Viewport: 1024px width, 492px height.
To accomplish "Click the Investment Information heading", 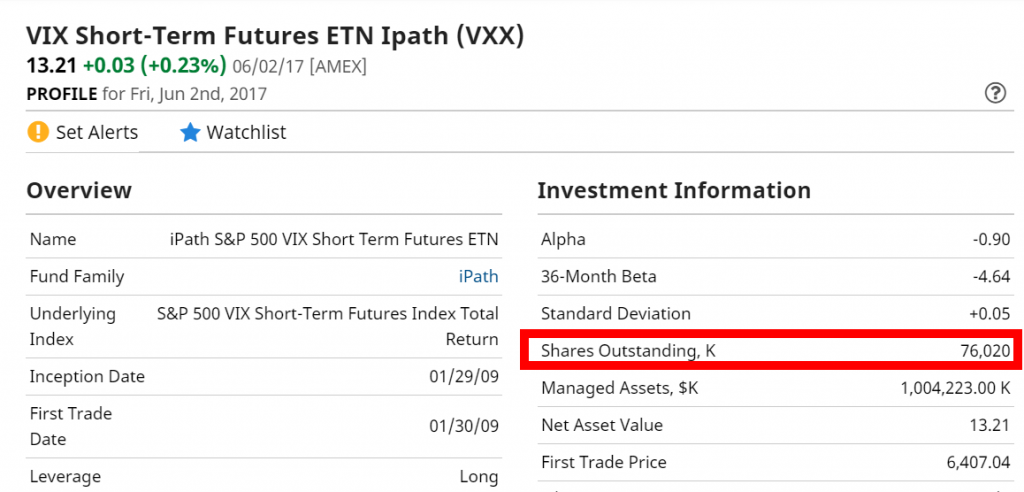I will tap(674, 190).
